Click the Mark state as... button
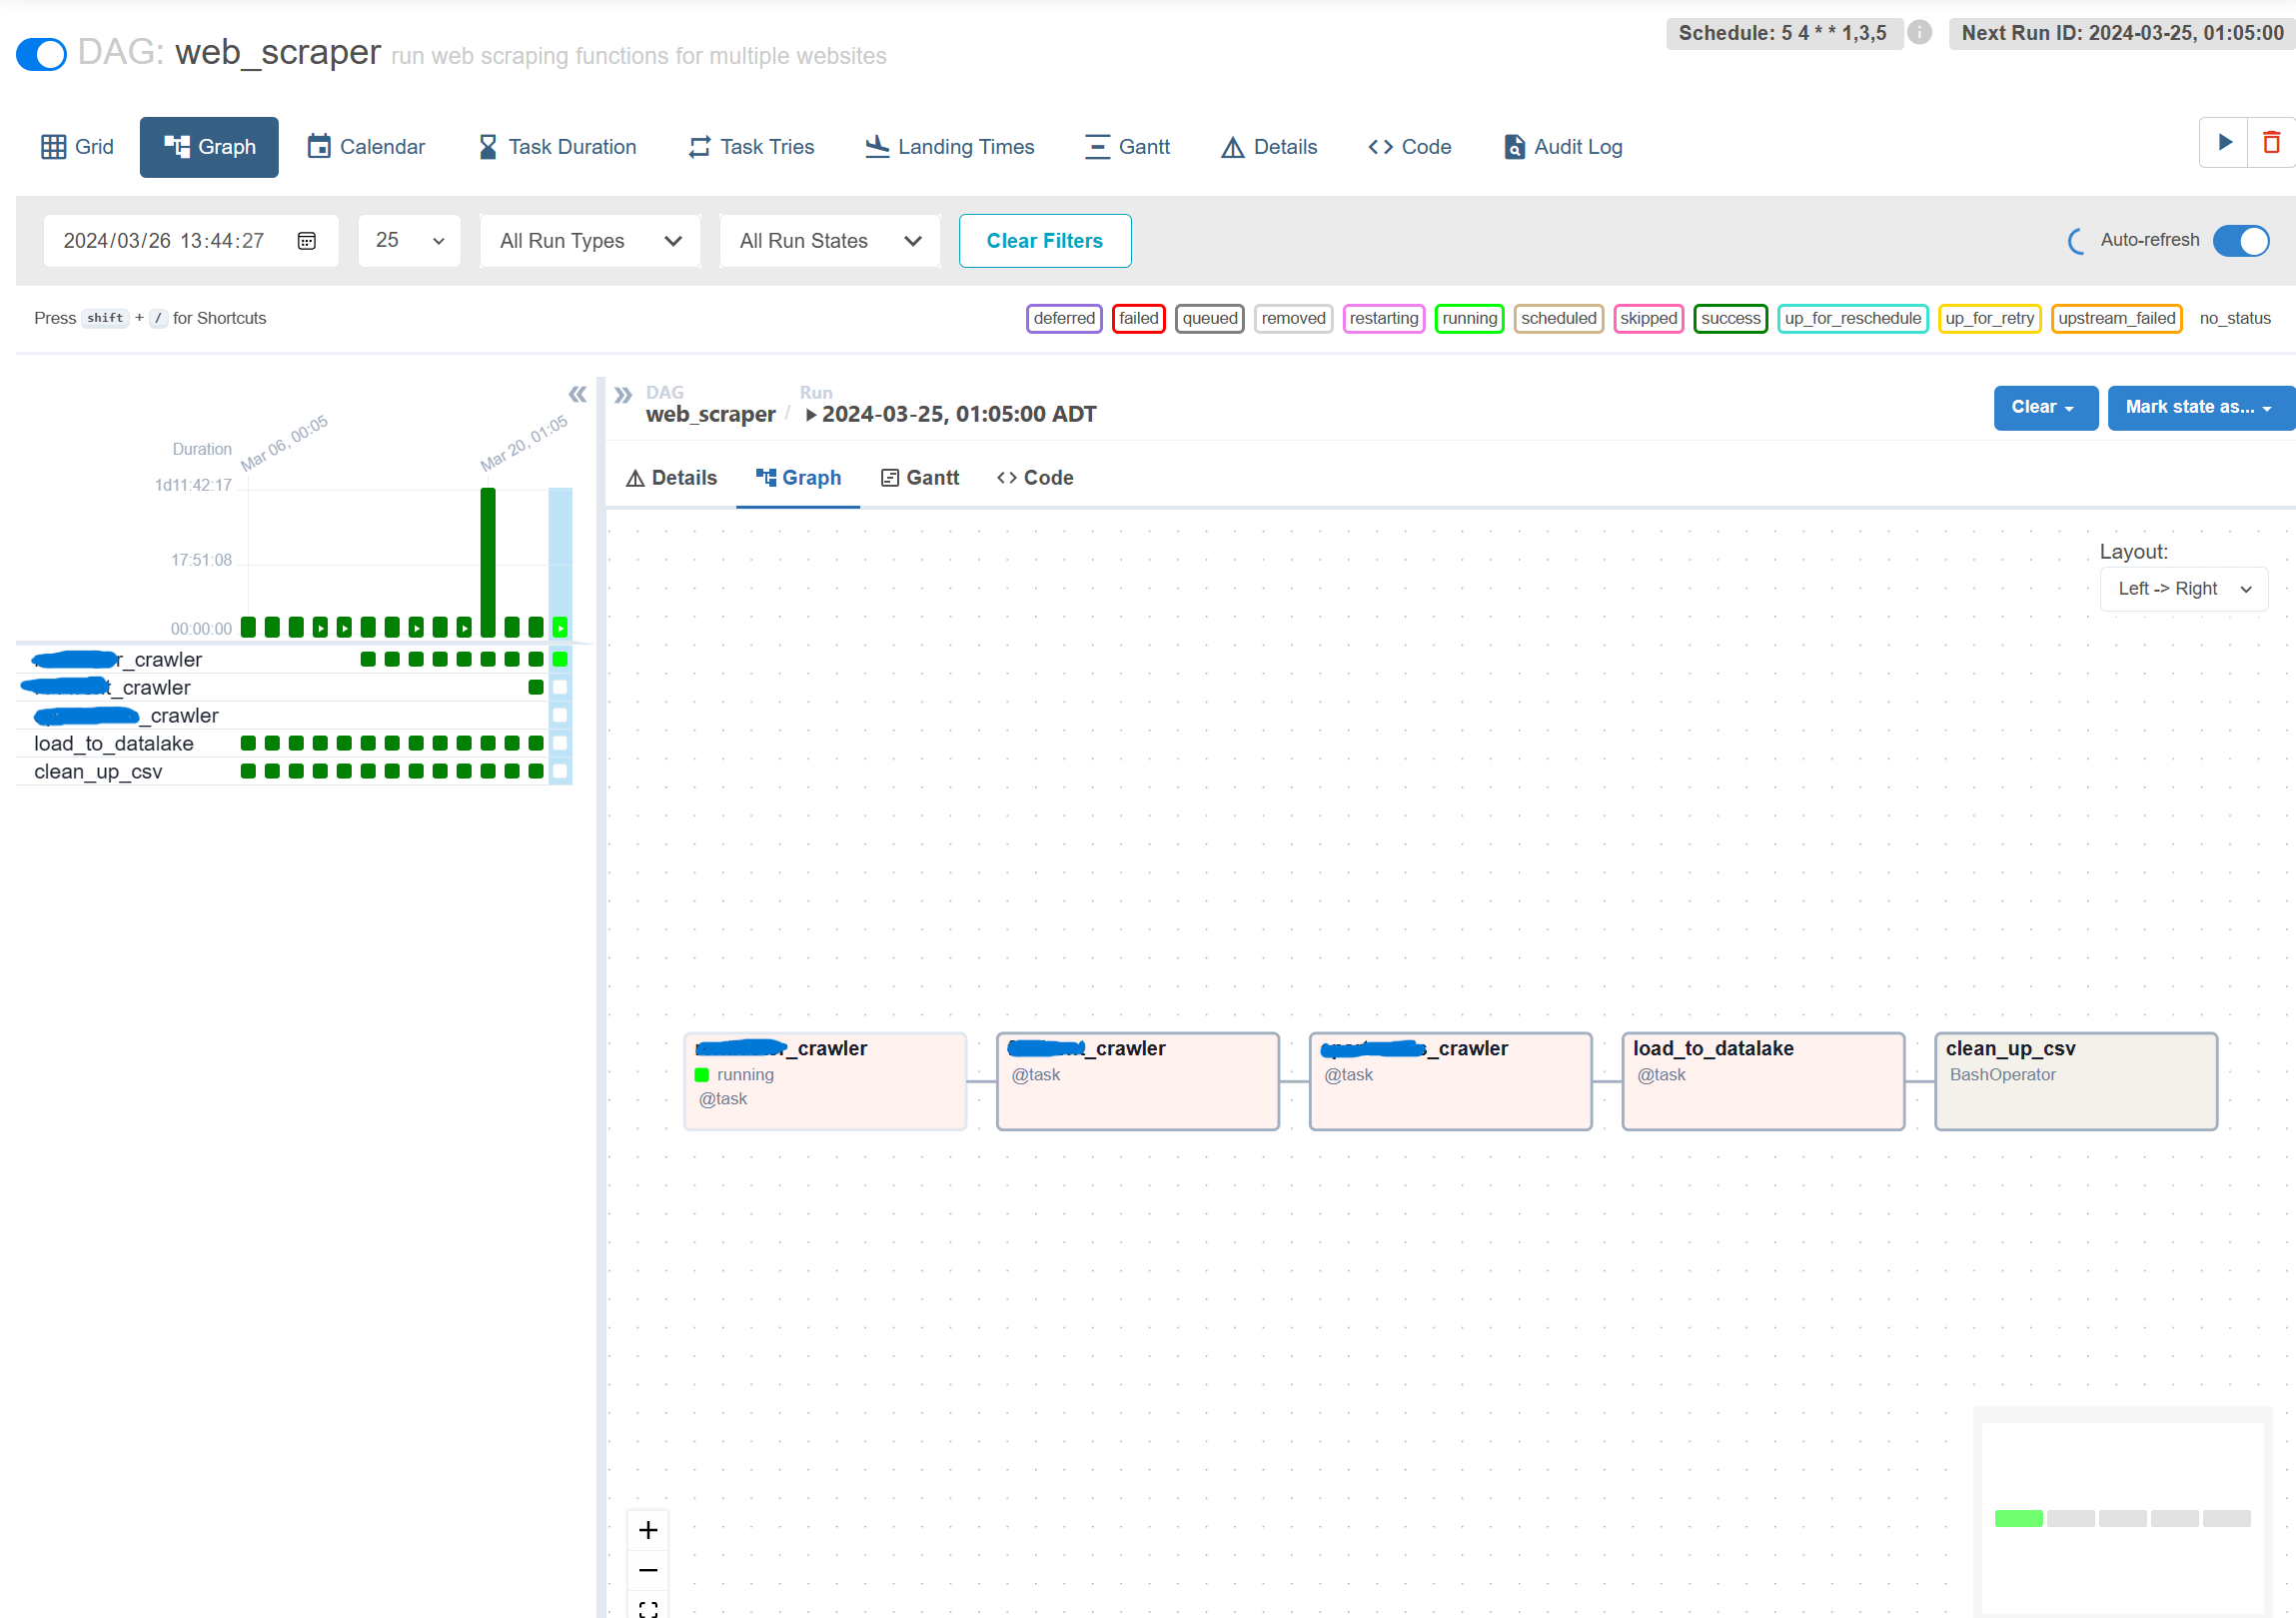 point(2198,407)
